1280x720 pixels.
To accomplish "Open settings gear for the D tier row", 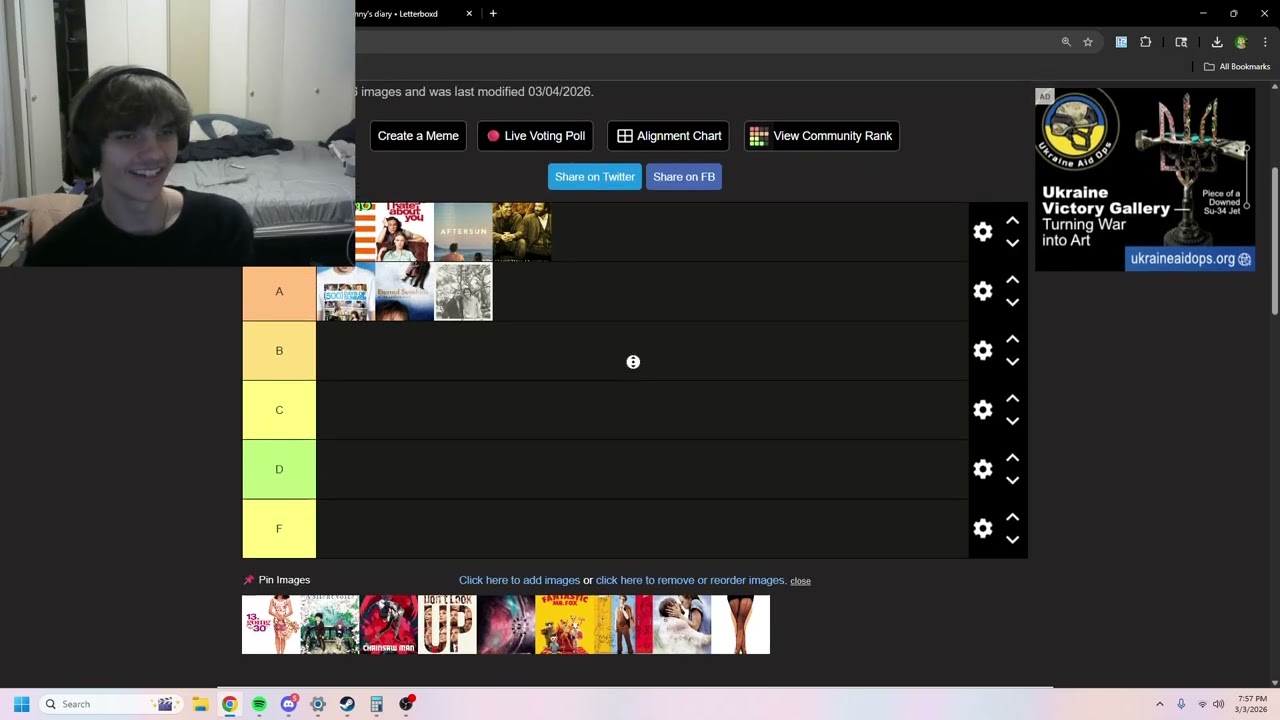I will (983, 469).
